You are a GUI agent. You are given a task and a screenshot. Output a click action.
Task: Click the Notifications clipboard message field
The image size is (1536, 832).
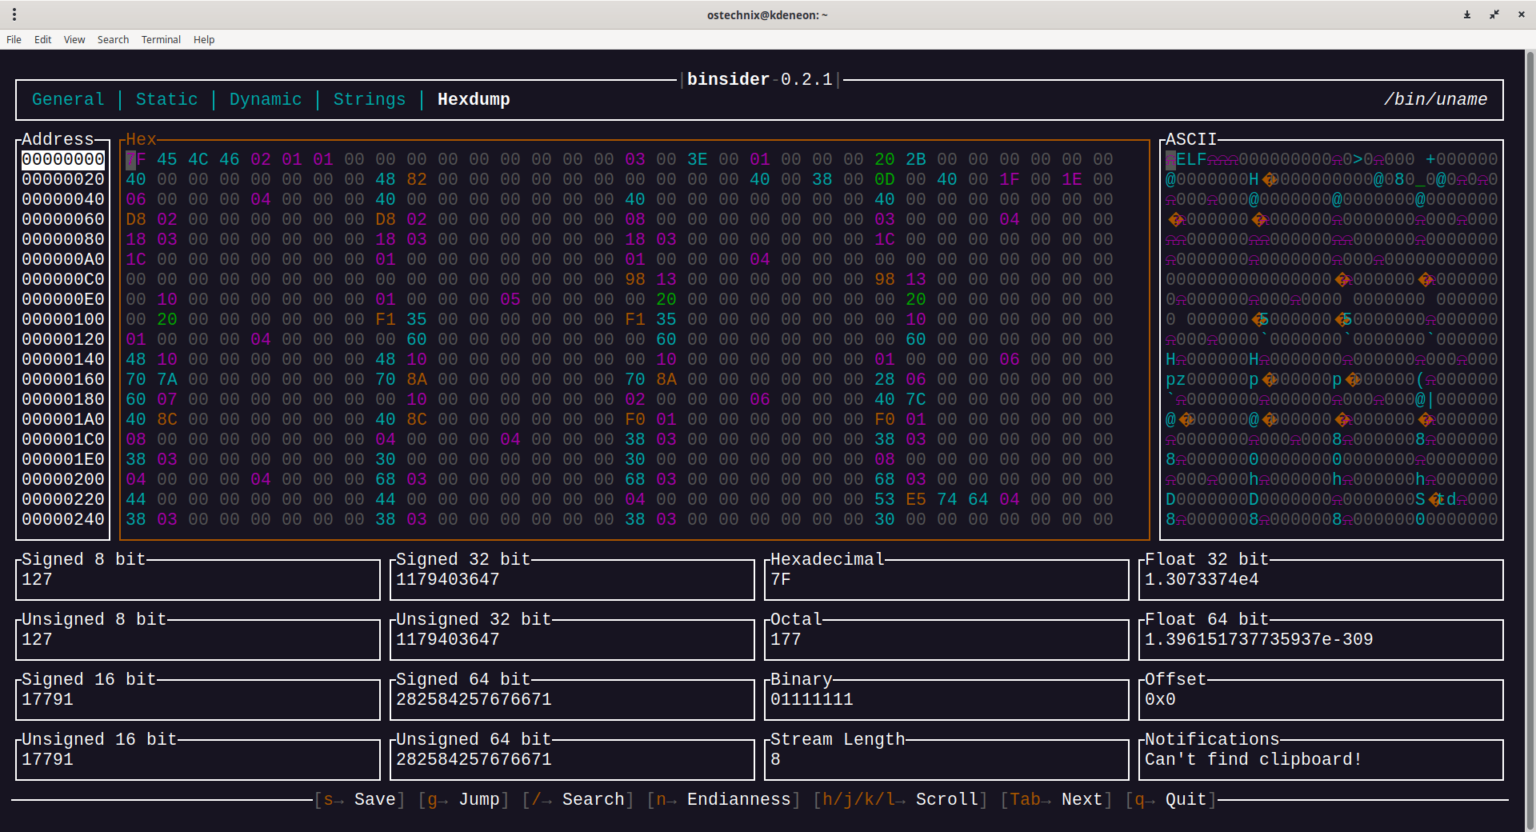[x=1252, y=759]
